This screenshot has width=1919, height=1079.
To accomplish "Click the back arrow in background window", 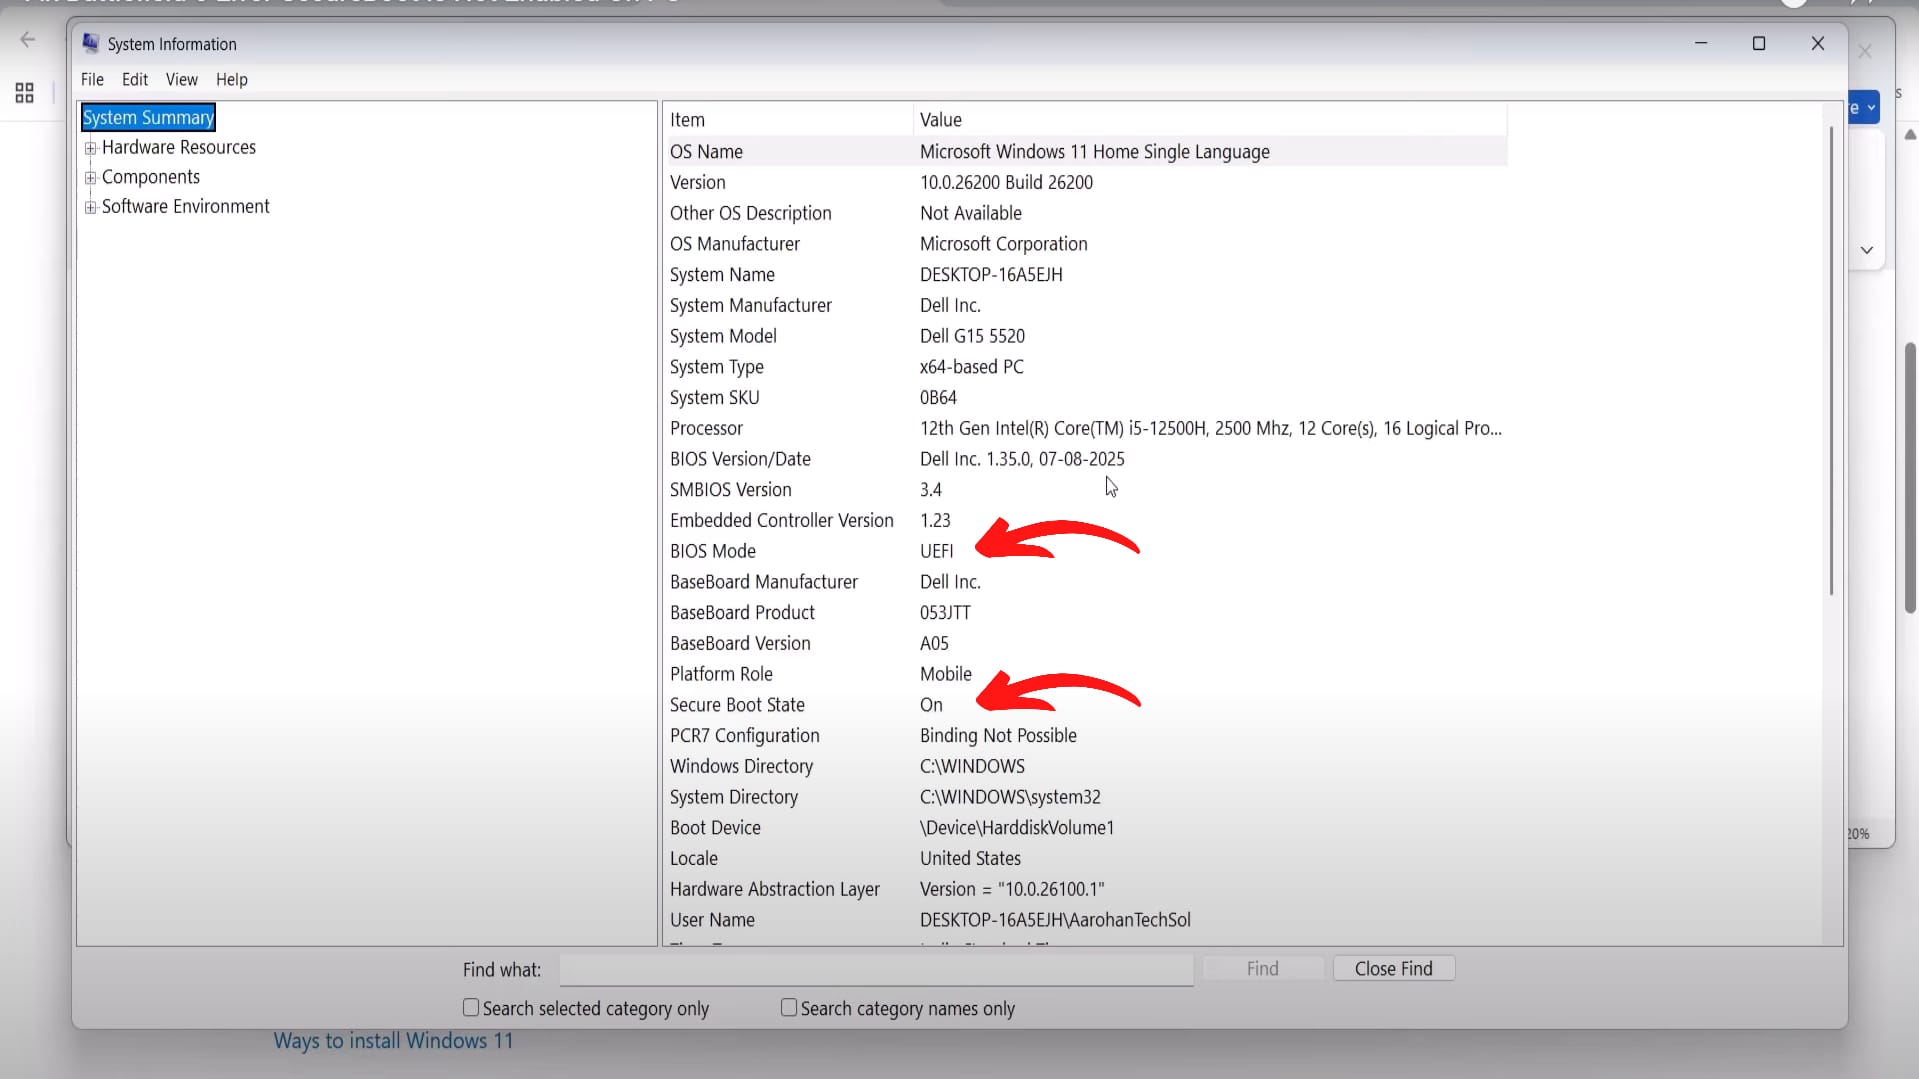I will (28, 40).
